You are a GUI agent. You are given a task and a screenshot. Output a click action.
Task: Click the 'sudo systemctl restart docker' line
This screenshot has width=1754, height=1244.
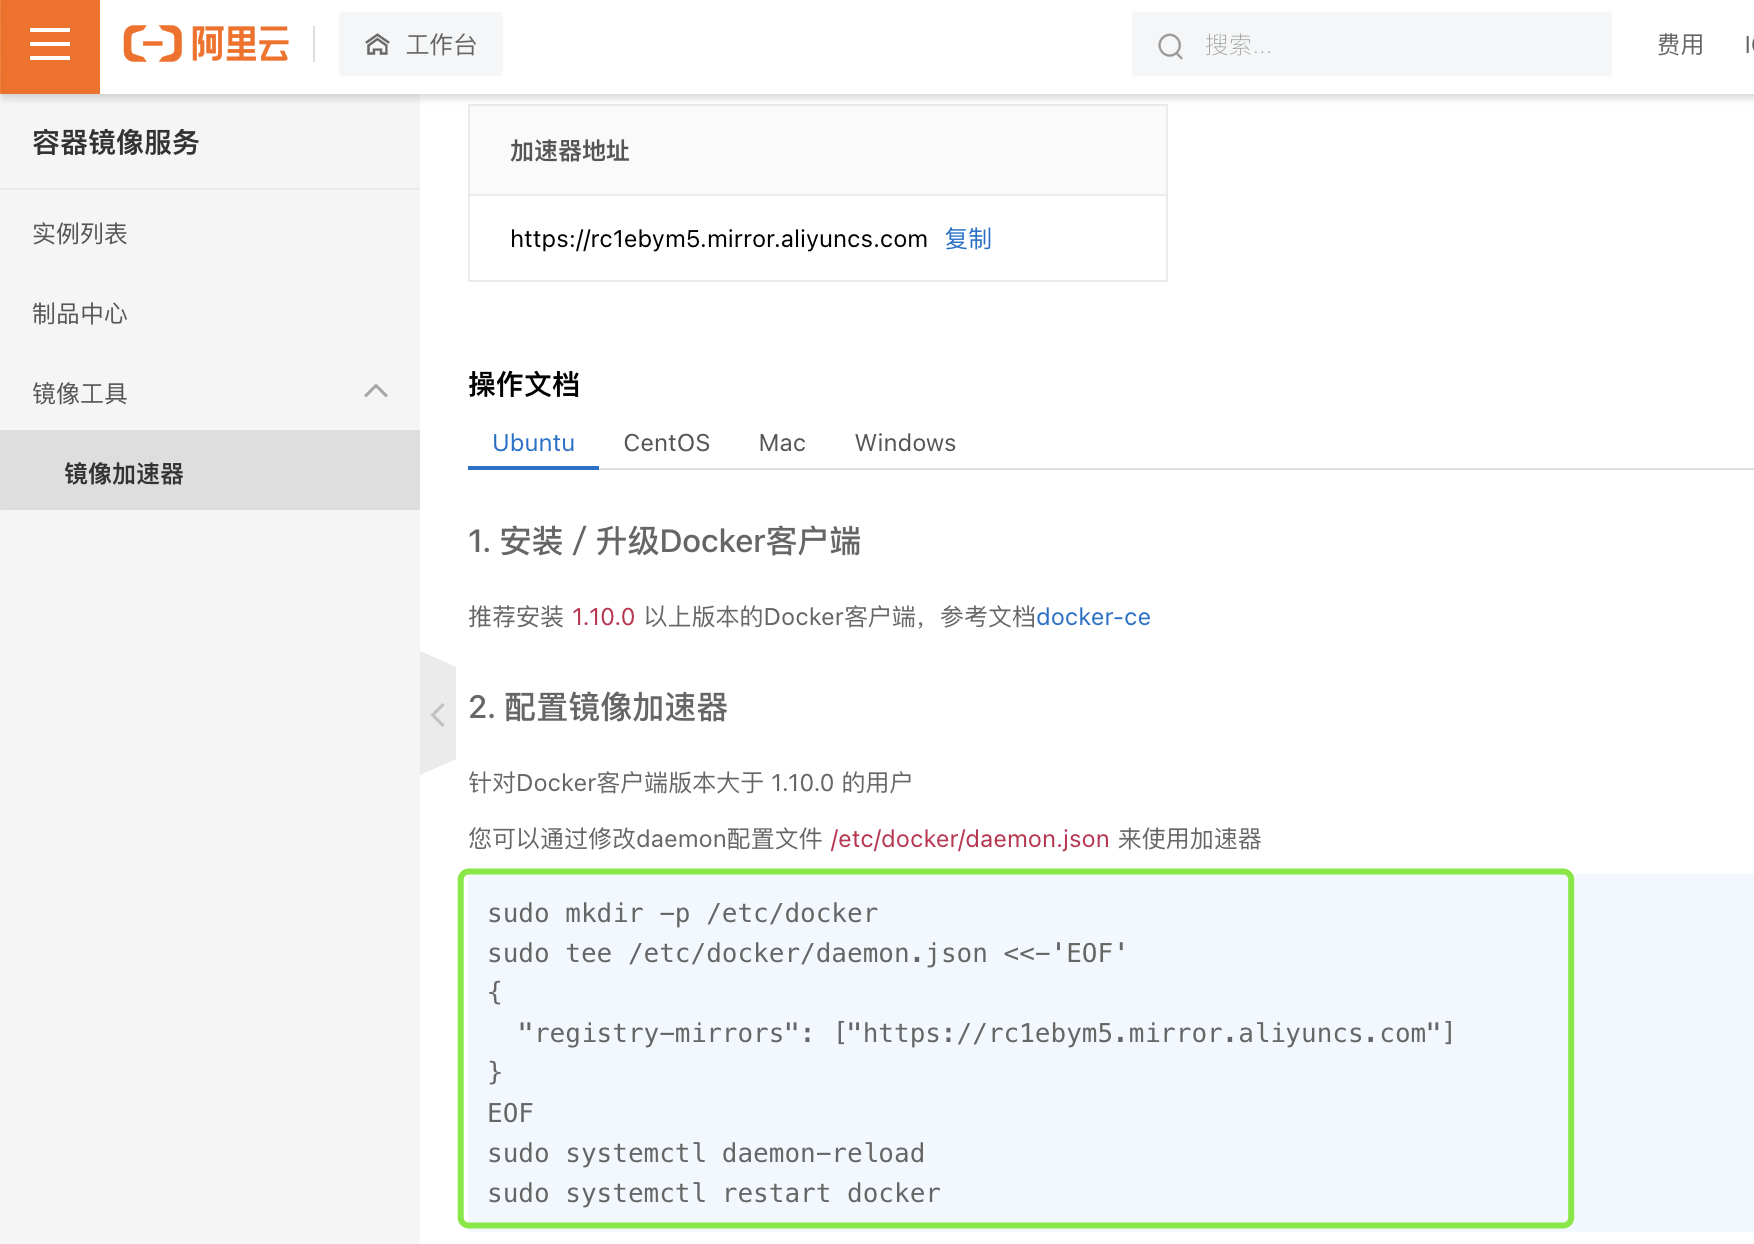click(714, 1193)
